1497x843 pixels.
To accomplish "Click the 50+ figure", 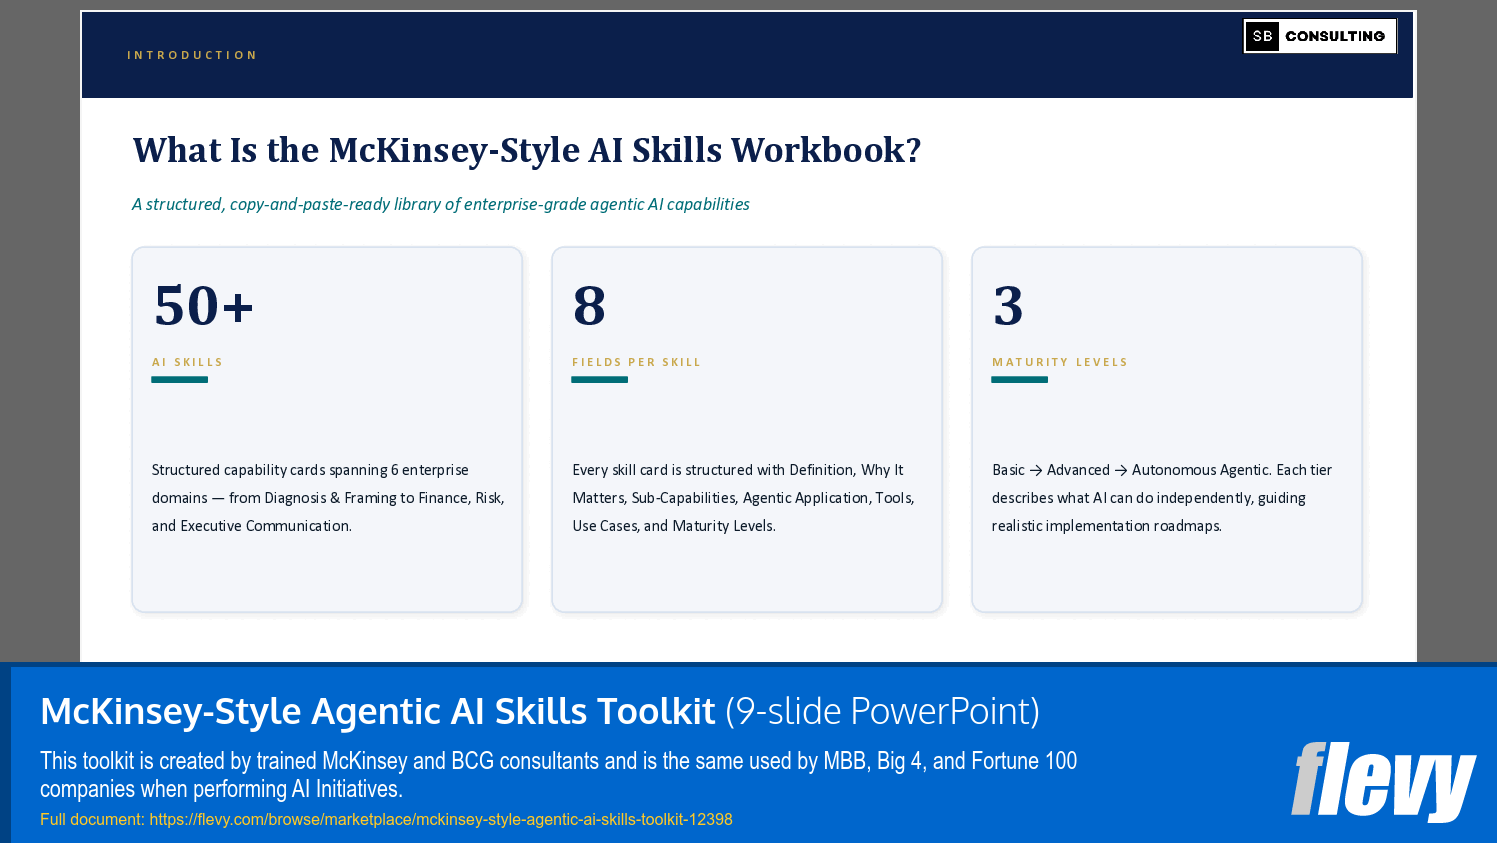I will point(204,305).
